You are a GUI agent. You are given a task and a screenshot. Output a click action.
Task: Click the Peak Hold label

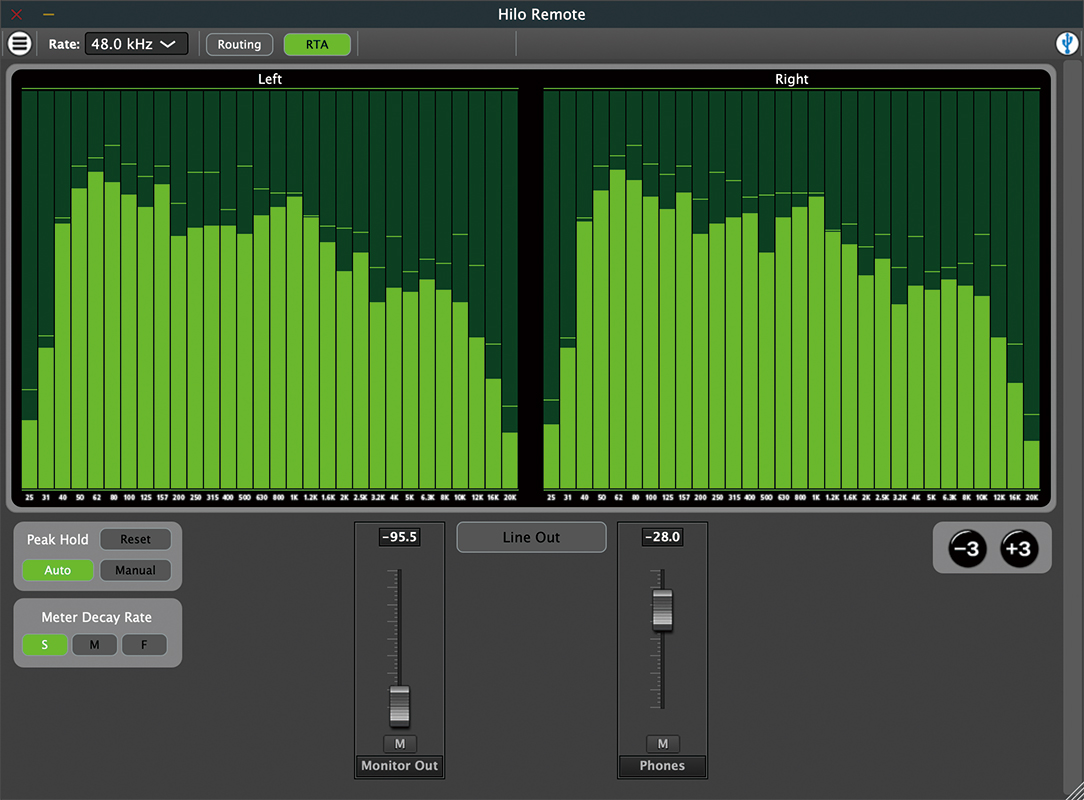[57, 539]
